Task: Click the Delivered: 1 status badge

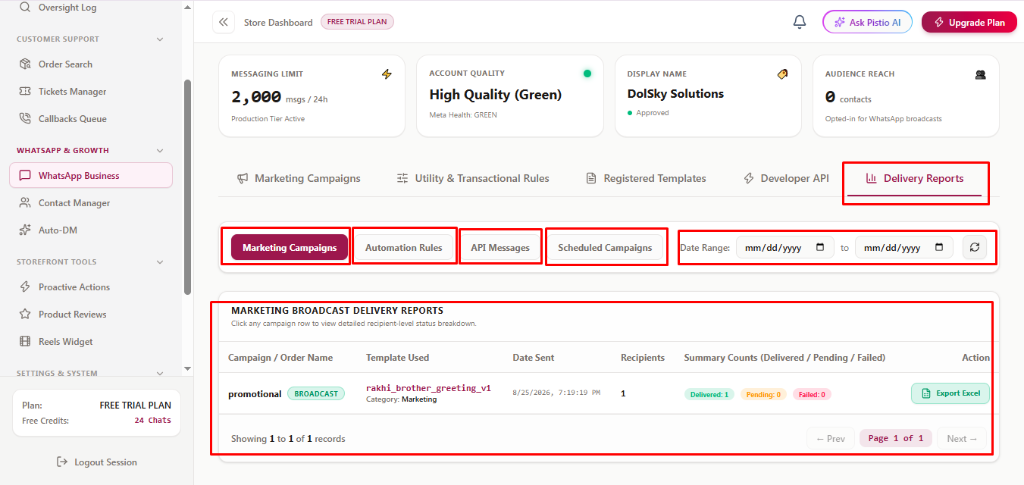Action: pyautogui.click(x=709, y=394)
